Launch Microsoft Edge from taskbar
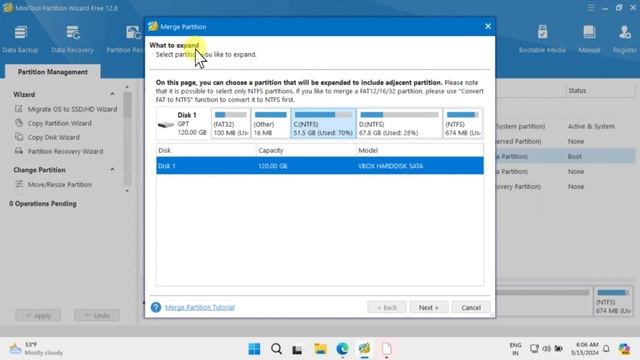This screenshot has width=640, height=360. tap(342, 349)
